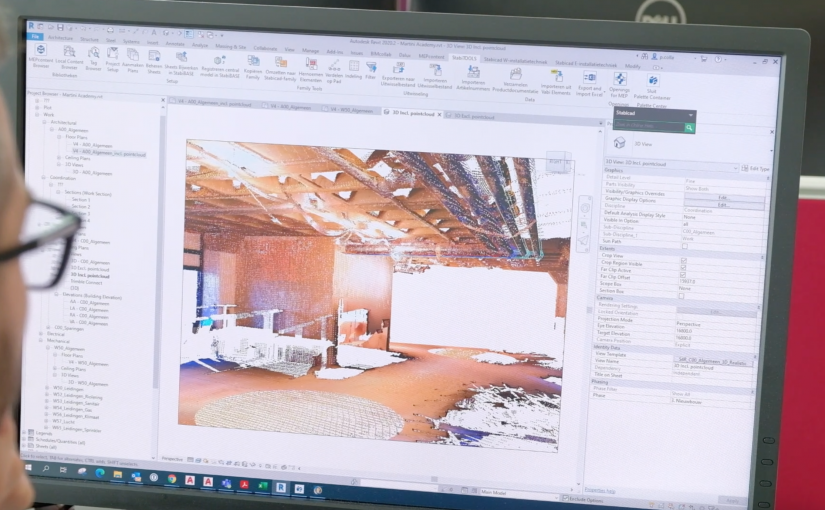Select the Kopiëren Family tool
825x510 pixels.
click(253, 67)
